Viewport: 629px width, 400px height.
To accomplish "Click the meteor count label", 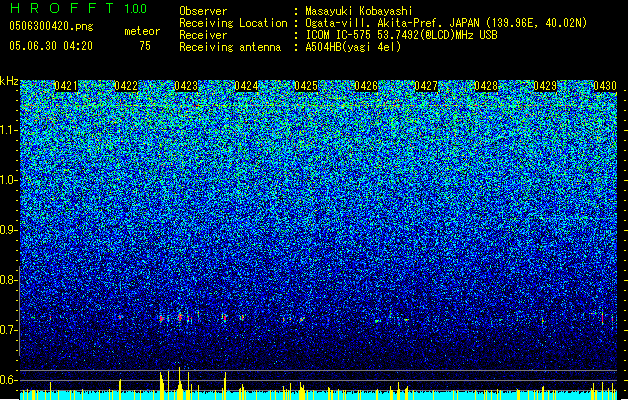I will coord(142,31).
